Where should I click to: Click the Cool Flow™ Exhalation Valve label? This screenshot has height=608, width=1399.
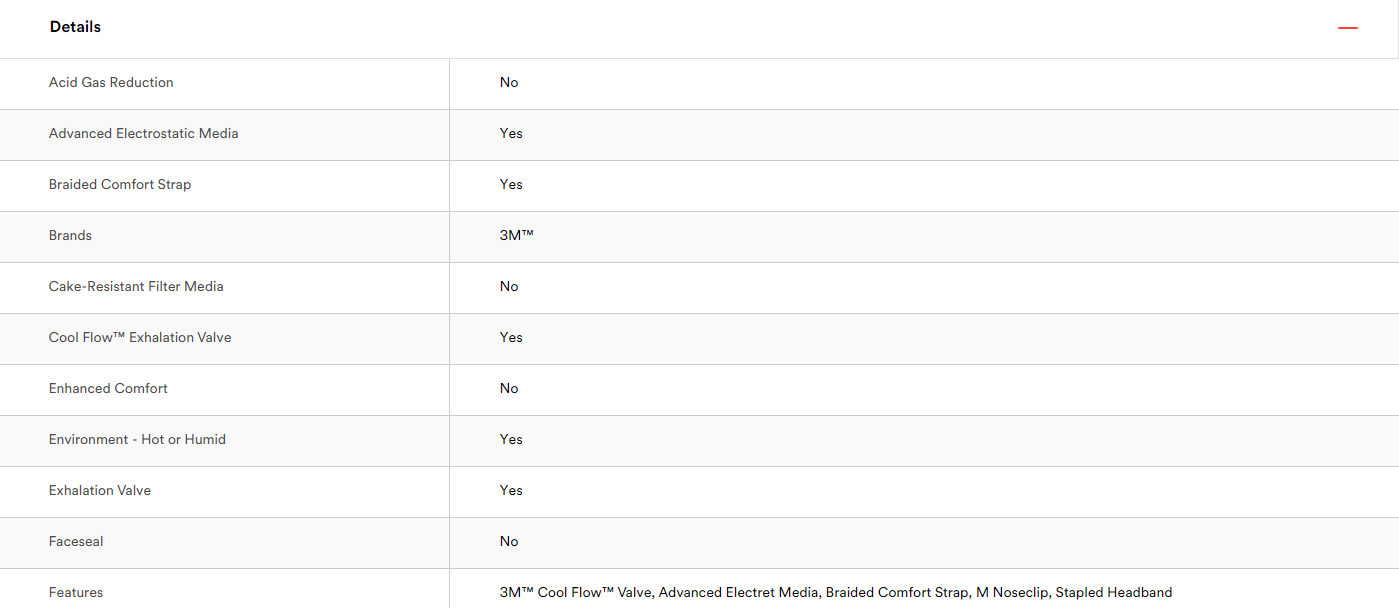pyautogui.click(x=140, y=338)
